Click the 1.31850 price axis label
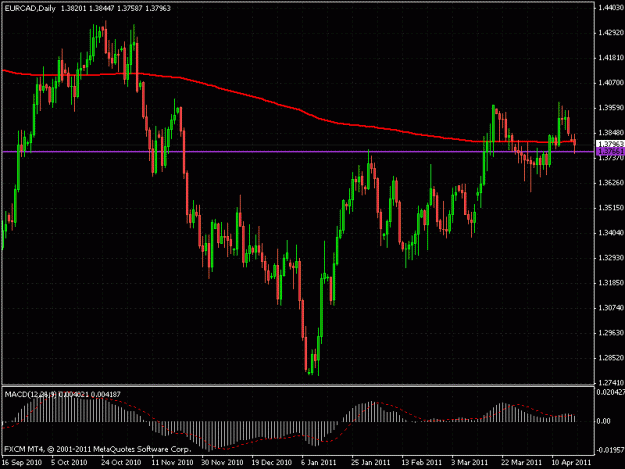Screen dimensions: 625x469 point(611,283)
